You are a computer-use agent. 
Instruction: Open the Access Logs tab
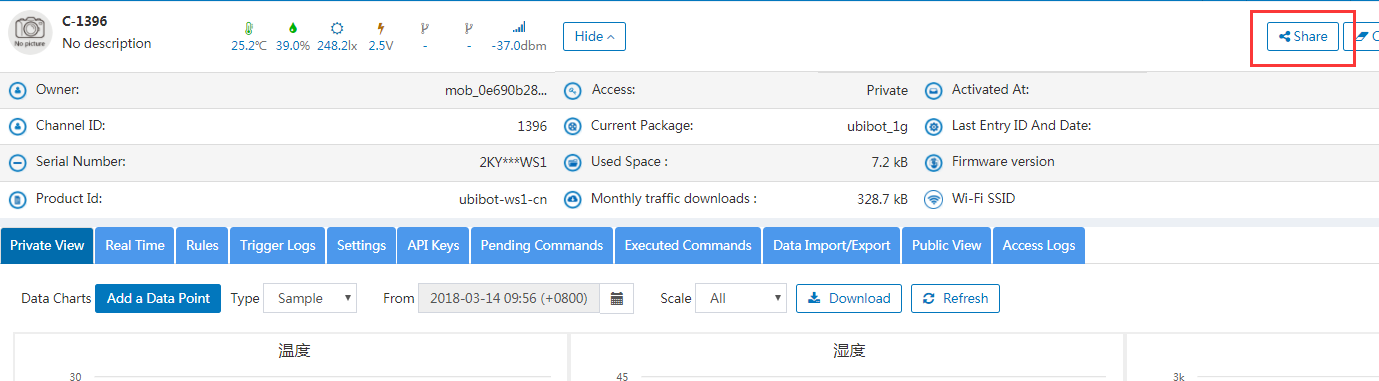point(1039,246)
